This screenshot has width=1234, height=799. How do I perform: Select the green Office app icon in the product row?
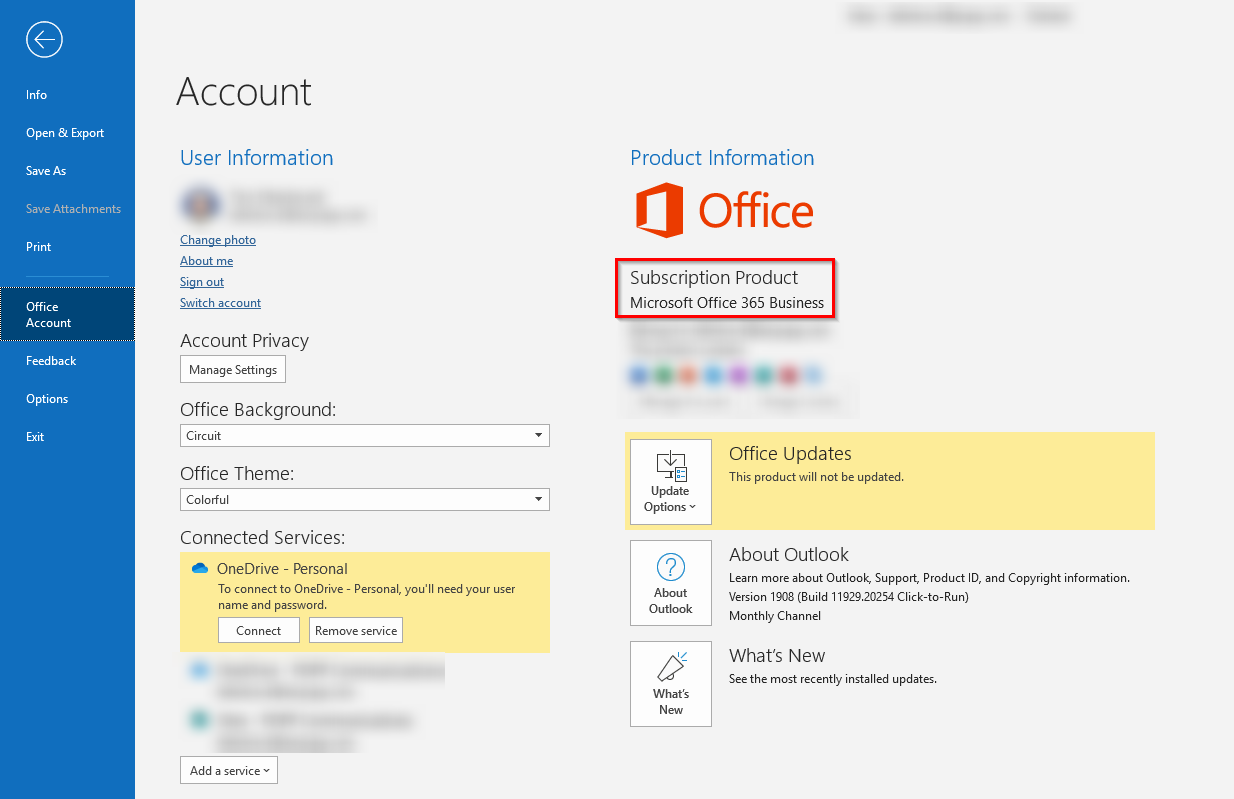(663, 375)
